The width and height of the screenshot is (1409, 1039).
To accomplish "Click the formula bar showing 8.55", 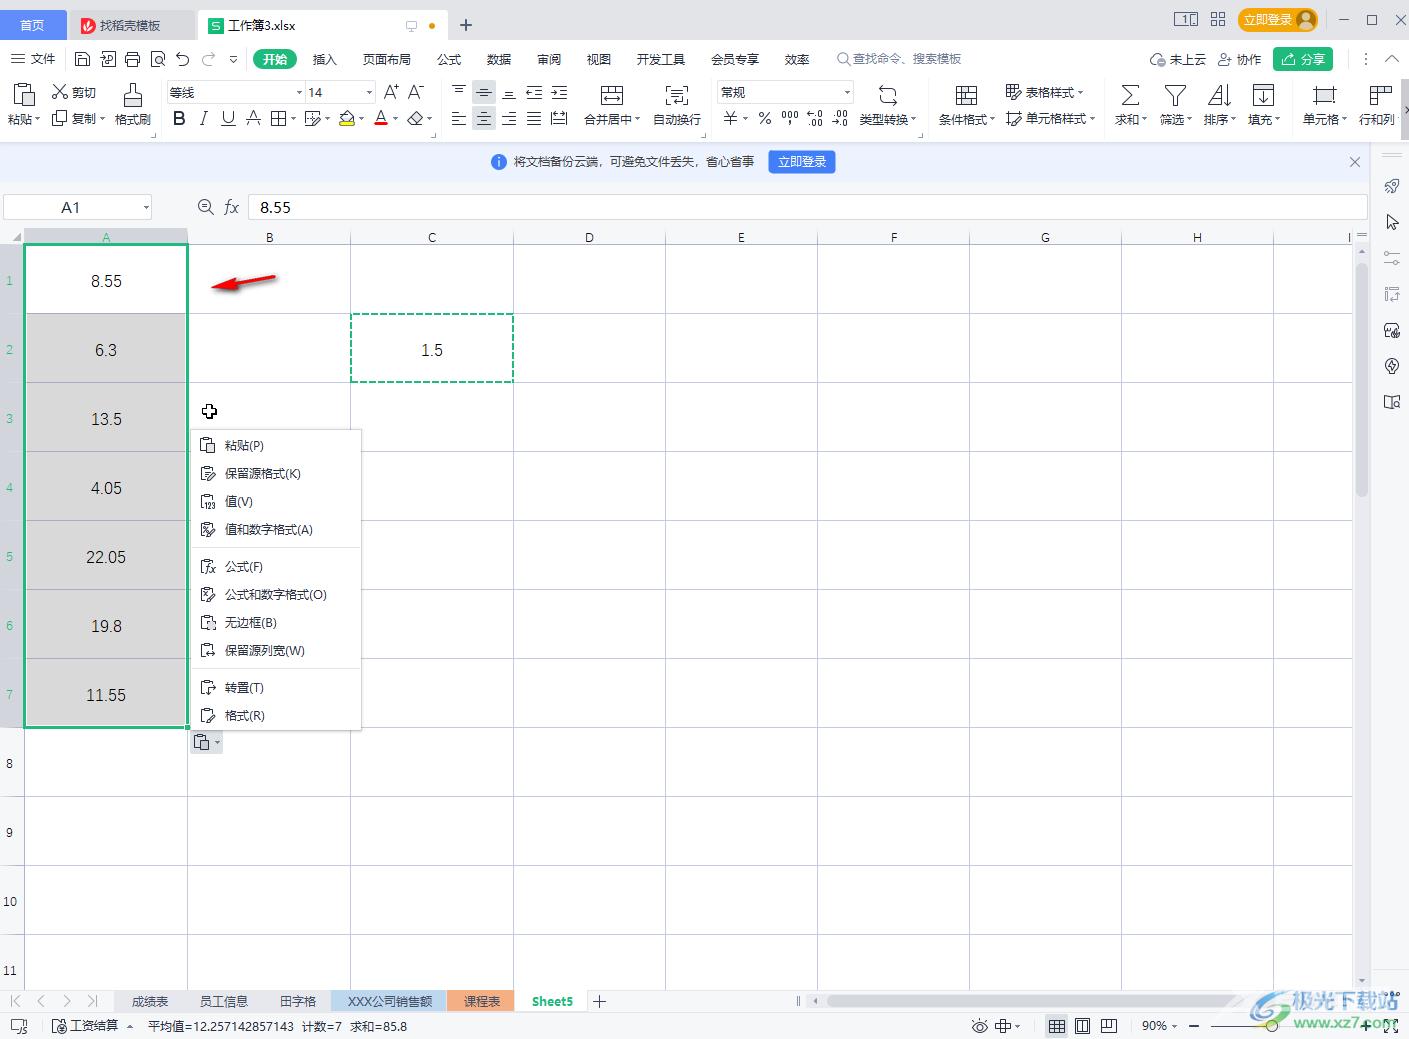I will click(x=807, y=207).
